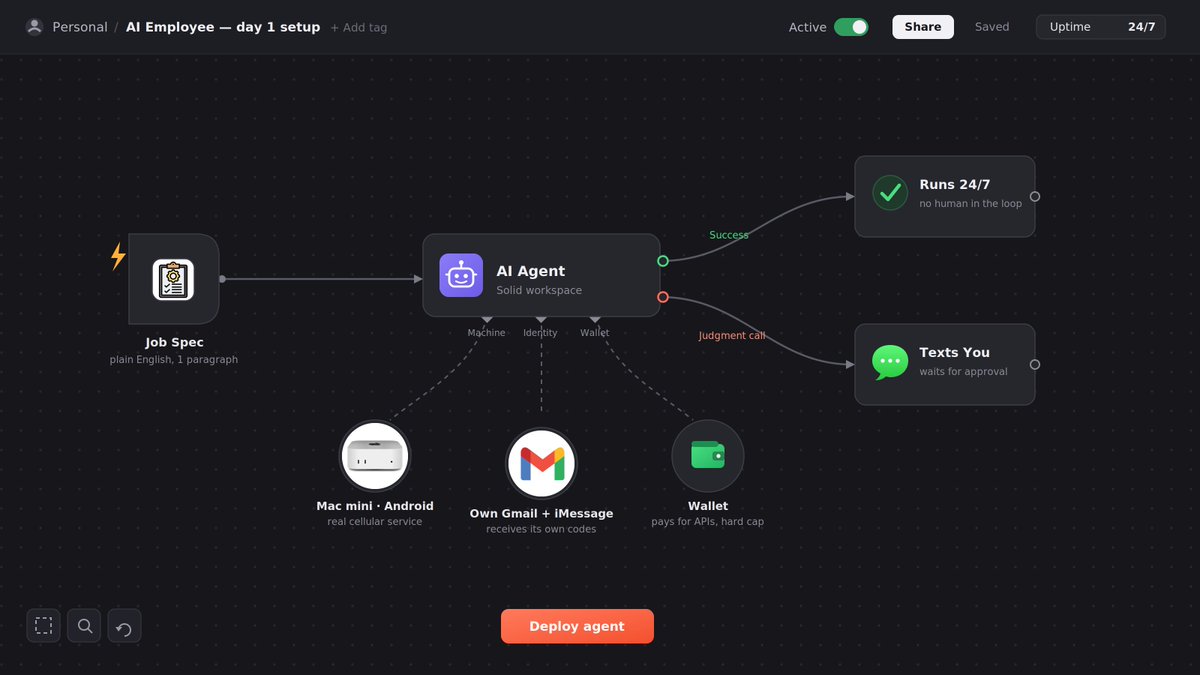Click the Job Spec output connector dot
The height and width of the screenshot is (675, 1200).
[222, 279]
